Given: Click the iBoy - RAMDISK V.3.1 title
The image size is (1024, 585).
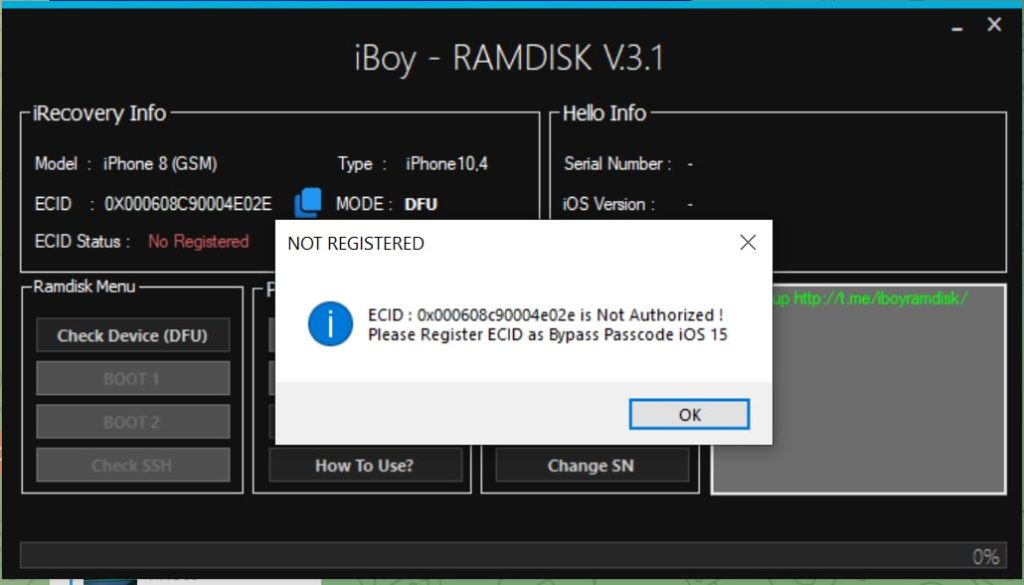Looking at the screenshot, I should click(x=509, y=58).
